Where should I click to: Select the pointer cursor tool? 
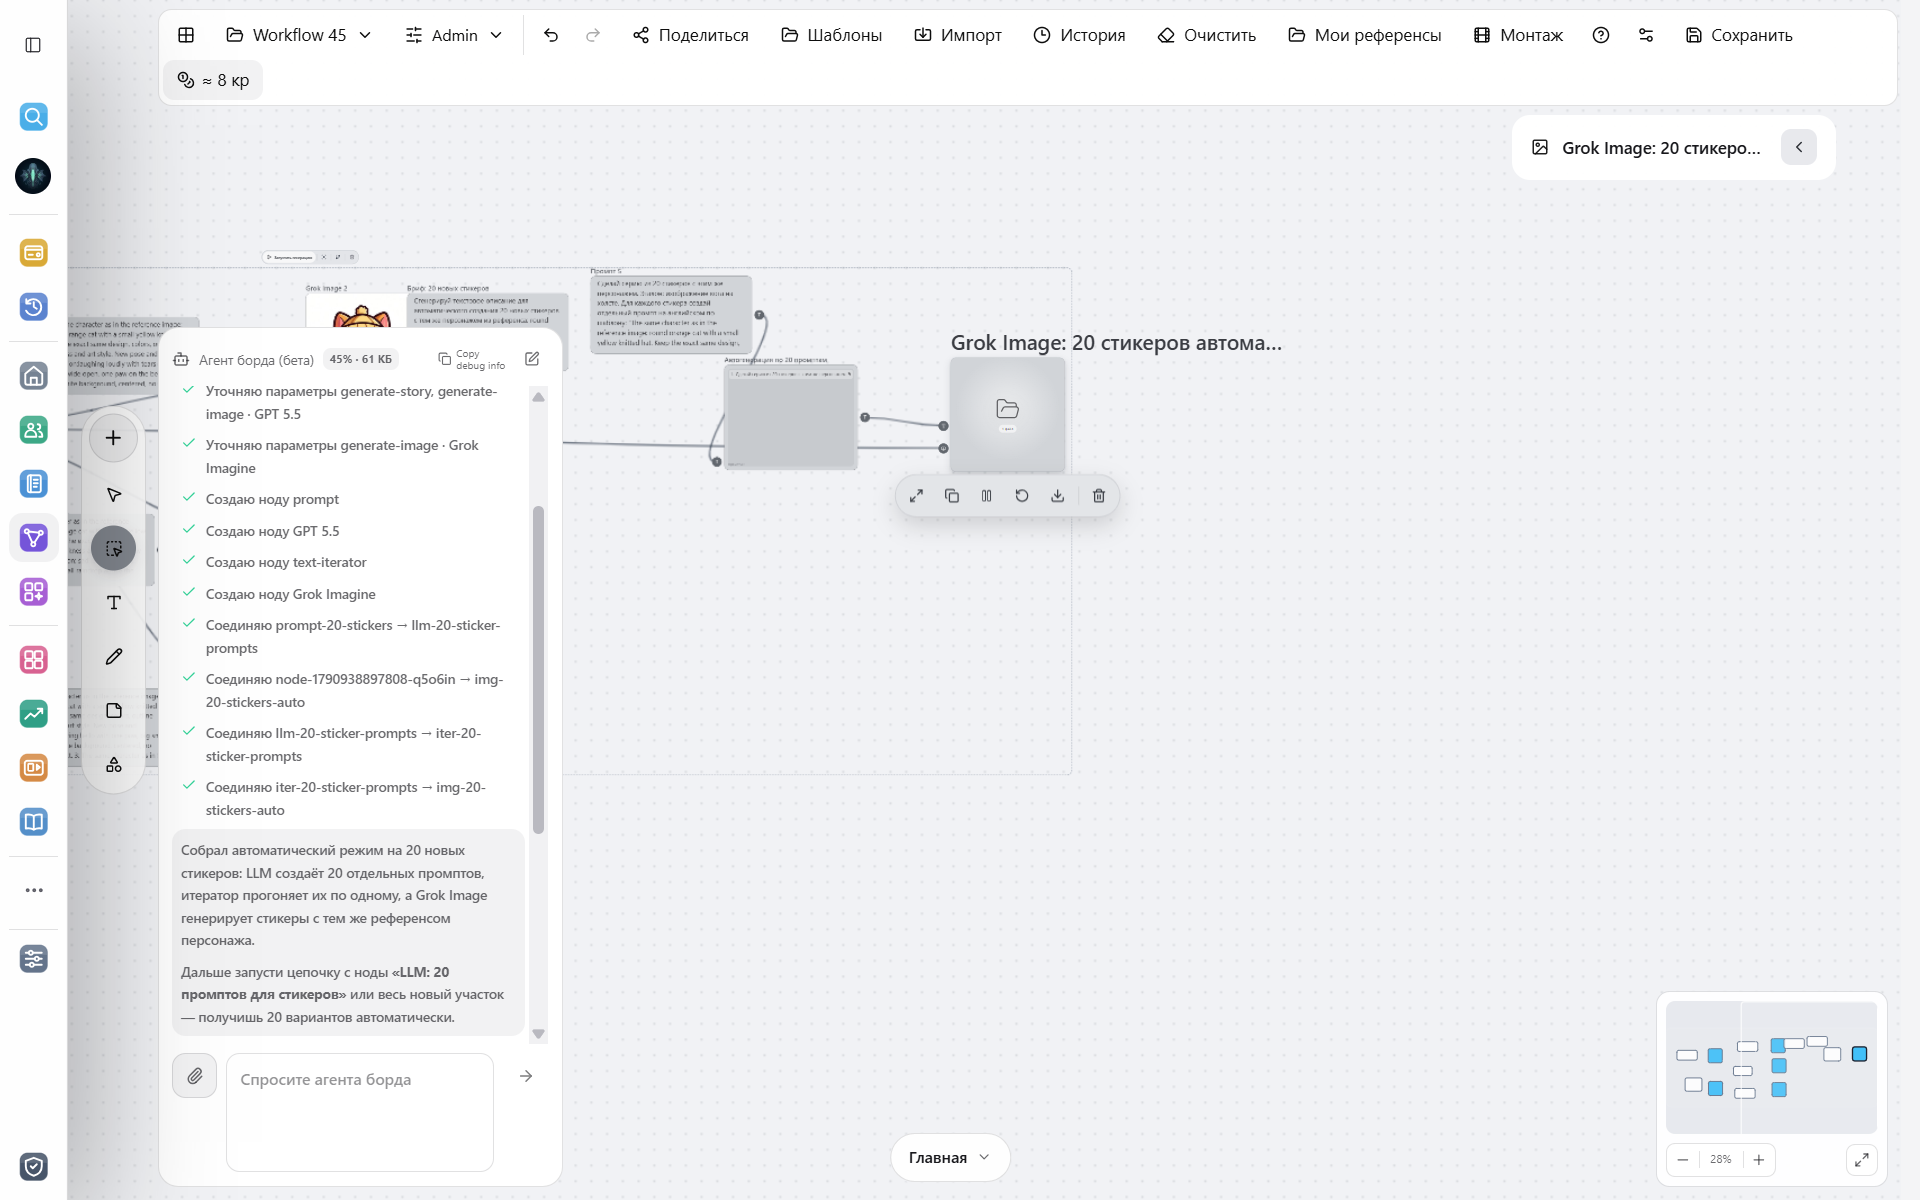[x=114, y=495]
